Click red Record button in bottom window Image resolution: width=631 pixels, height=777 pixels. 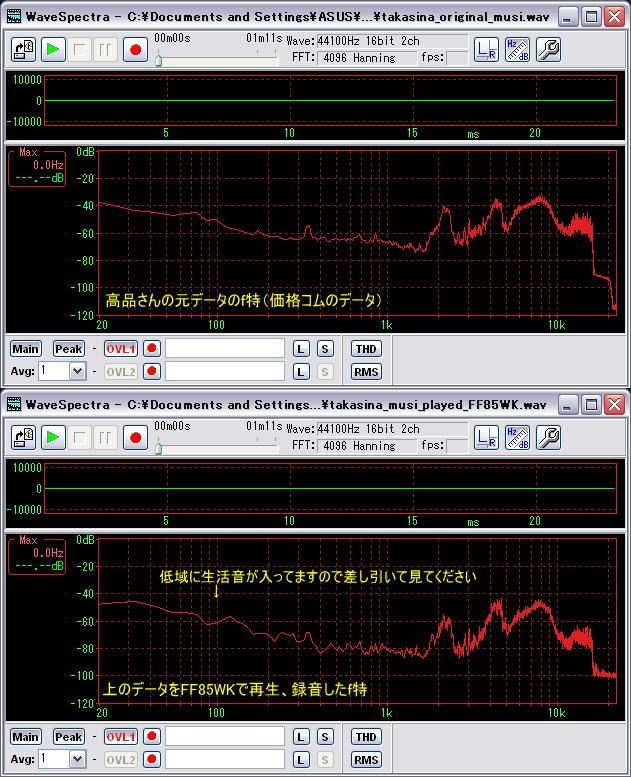tap(135, 438)
